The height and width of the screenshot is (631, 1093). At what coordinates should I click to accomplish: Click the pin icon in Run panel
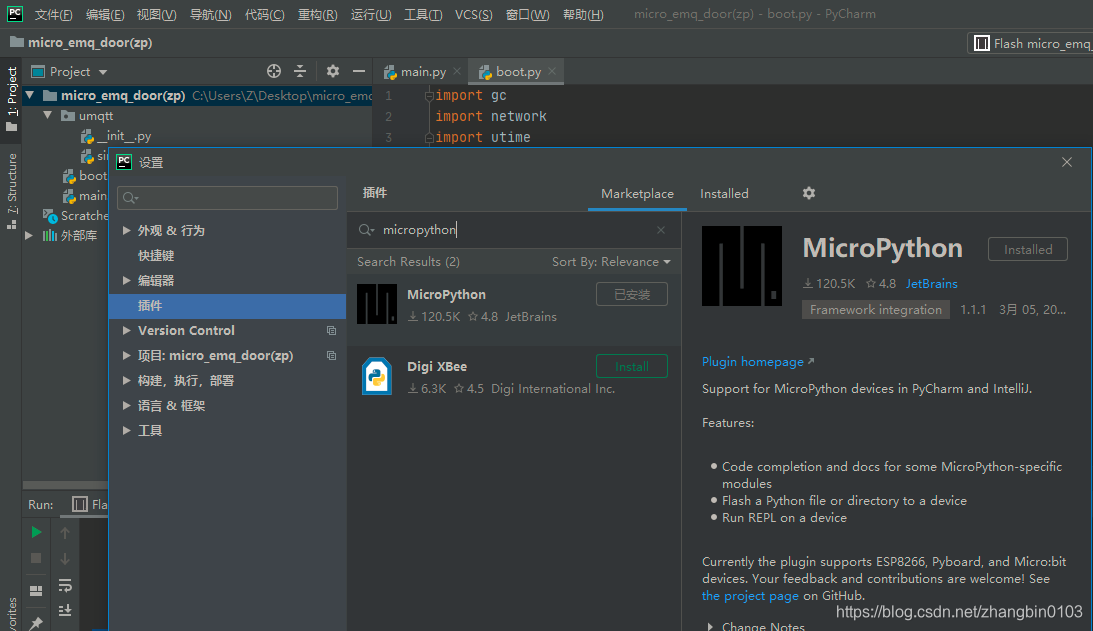point(36,622)
